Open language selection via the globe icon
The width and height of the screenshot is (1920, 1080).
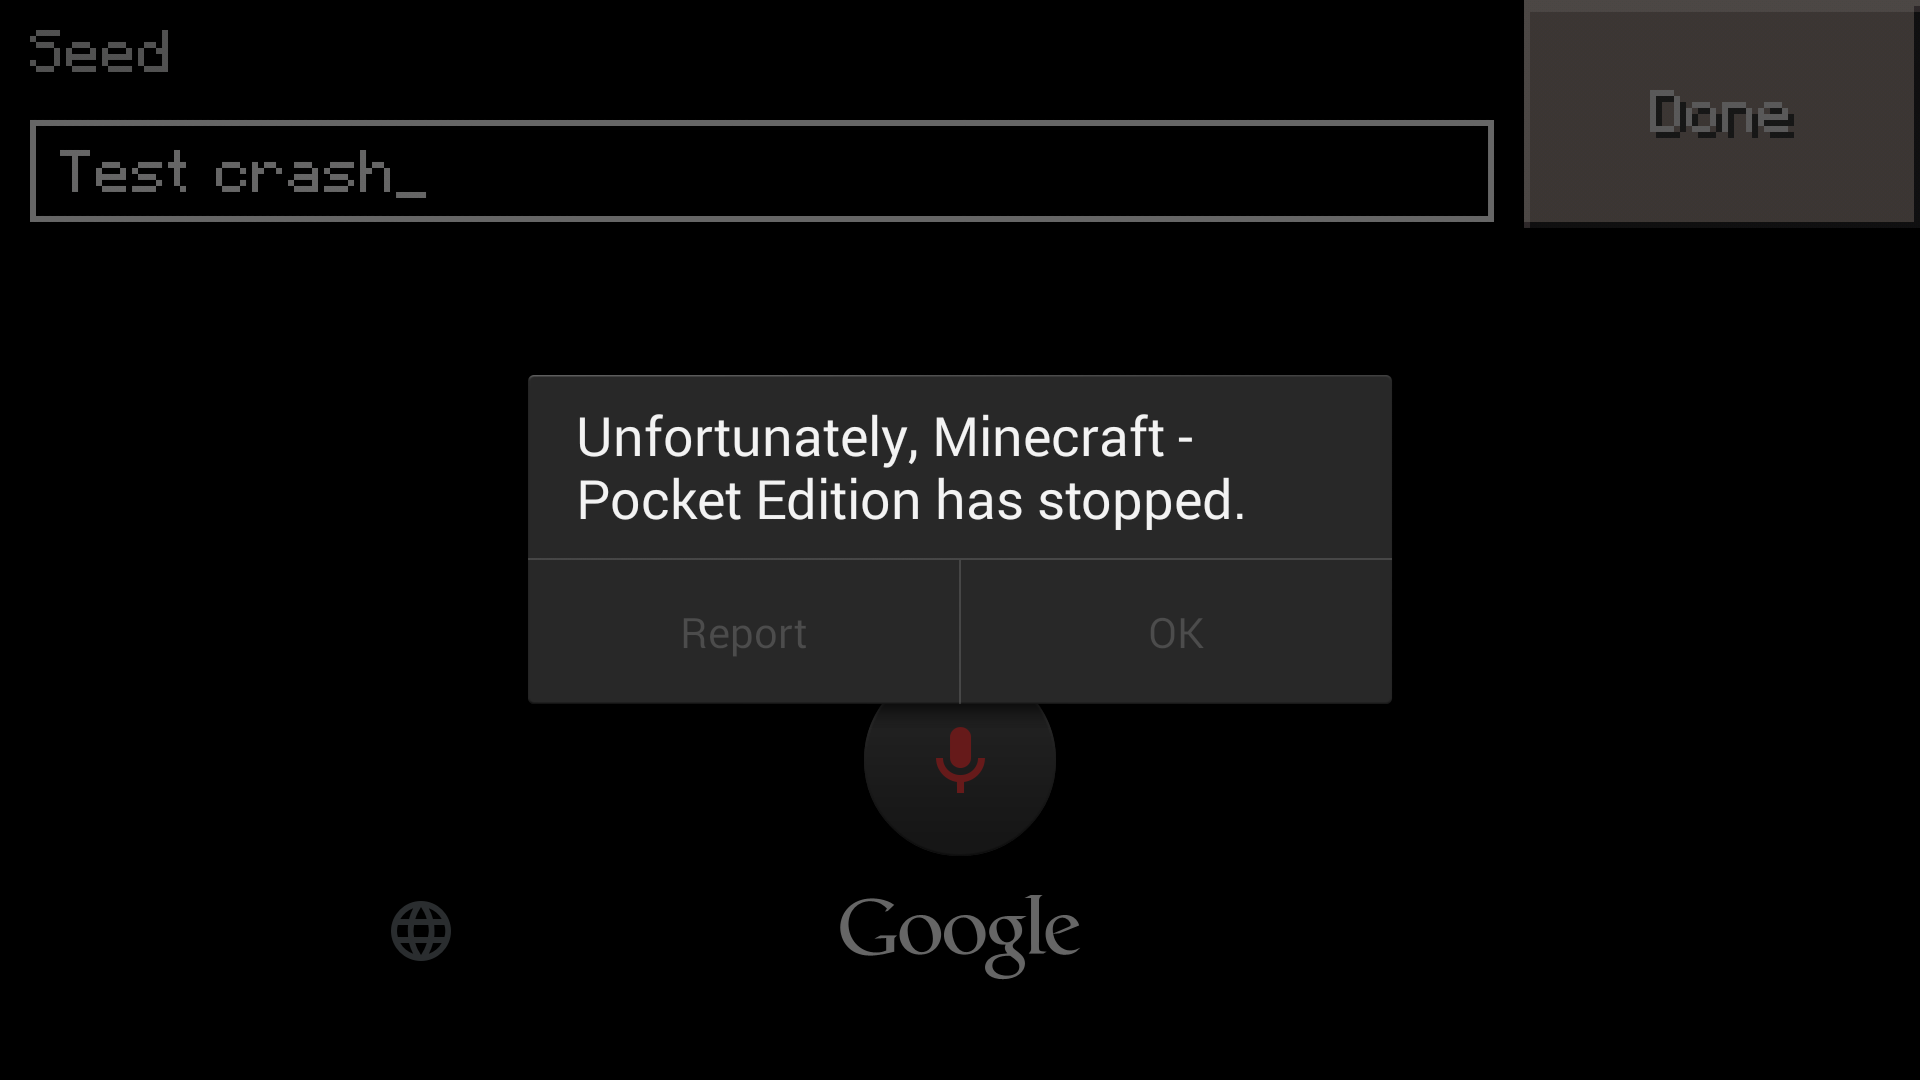click(421, 931)
